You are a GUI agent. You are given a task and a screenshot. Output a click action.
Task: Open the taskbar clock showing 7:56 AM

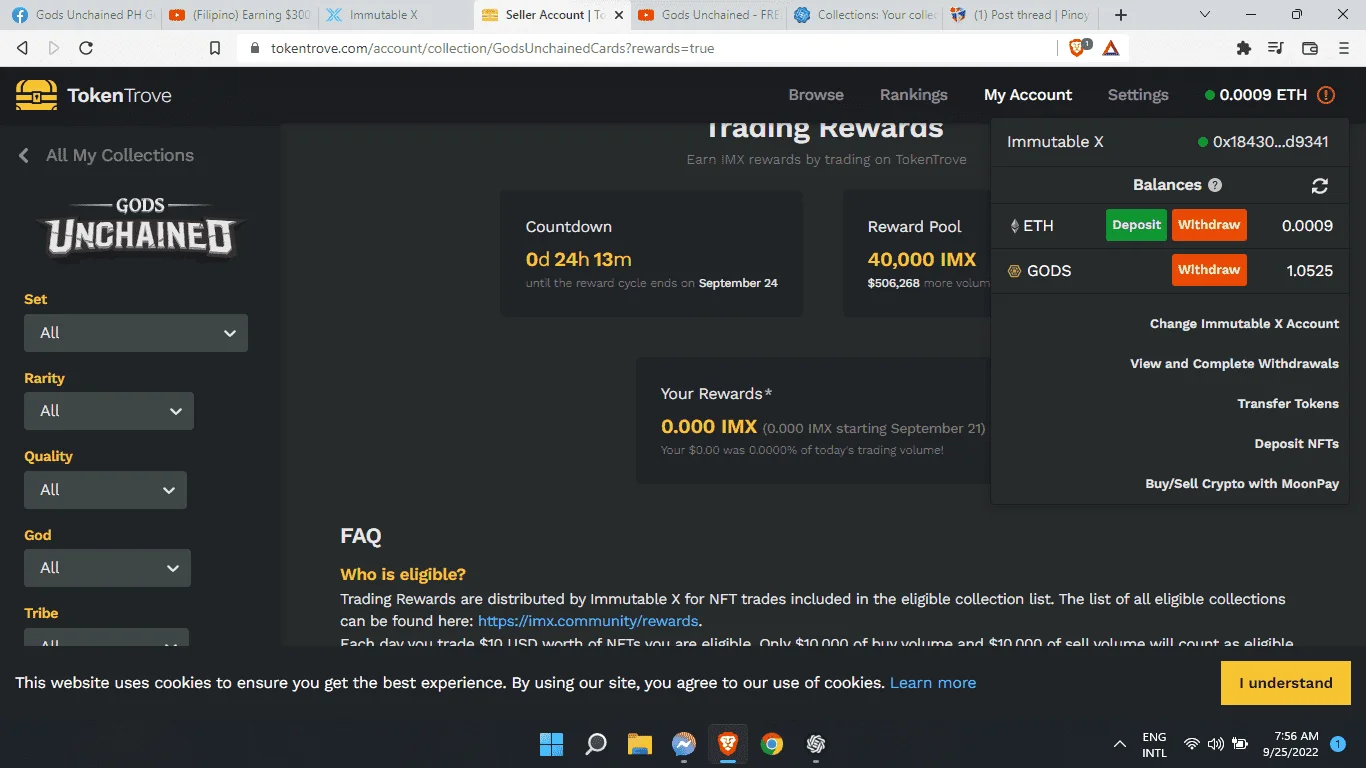point(1289,744)
